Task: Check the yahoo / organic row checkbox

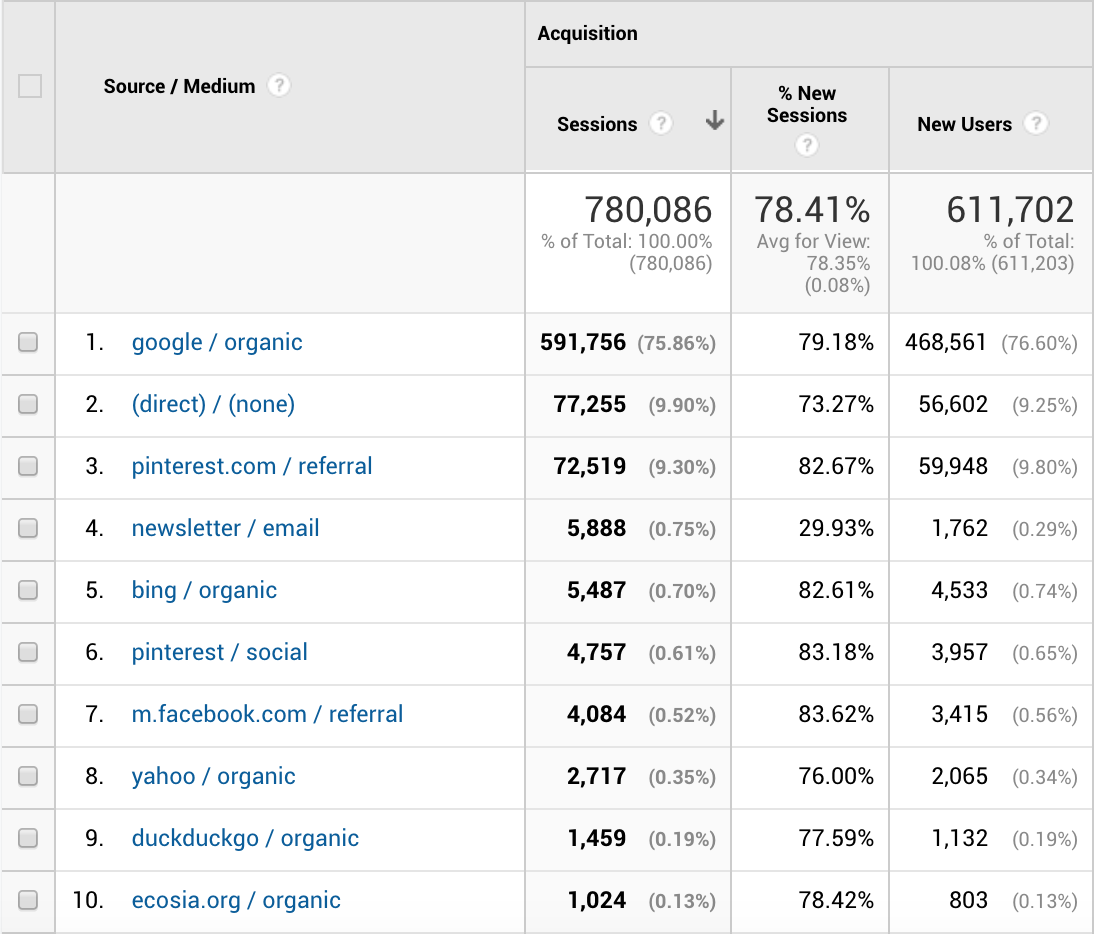Action: pos(28,776)
